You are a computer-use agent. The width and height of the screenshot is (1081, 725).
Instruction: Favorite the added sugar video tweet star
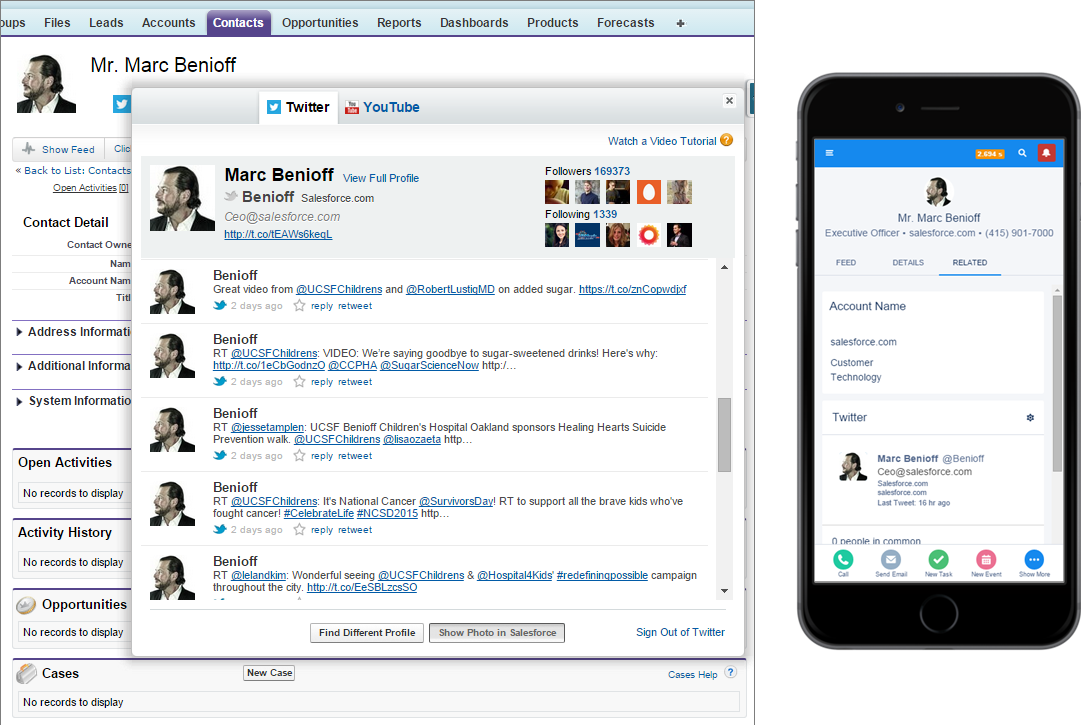tap(299, 305)
